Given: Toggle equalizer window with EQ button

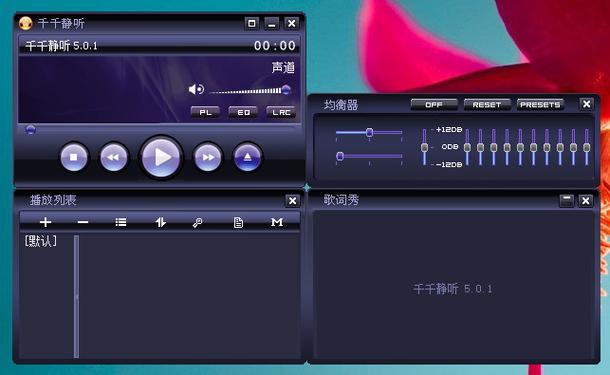Looking at the screenshot, I should (243, 112).
